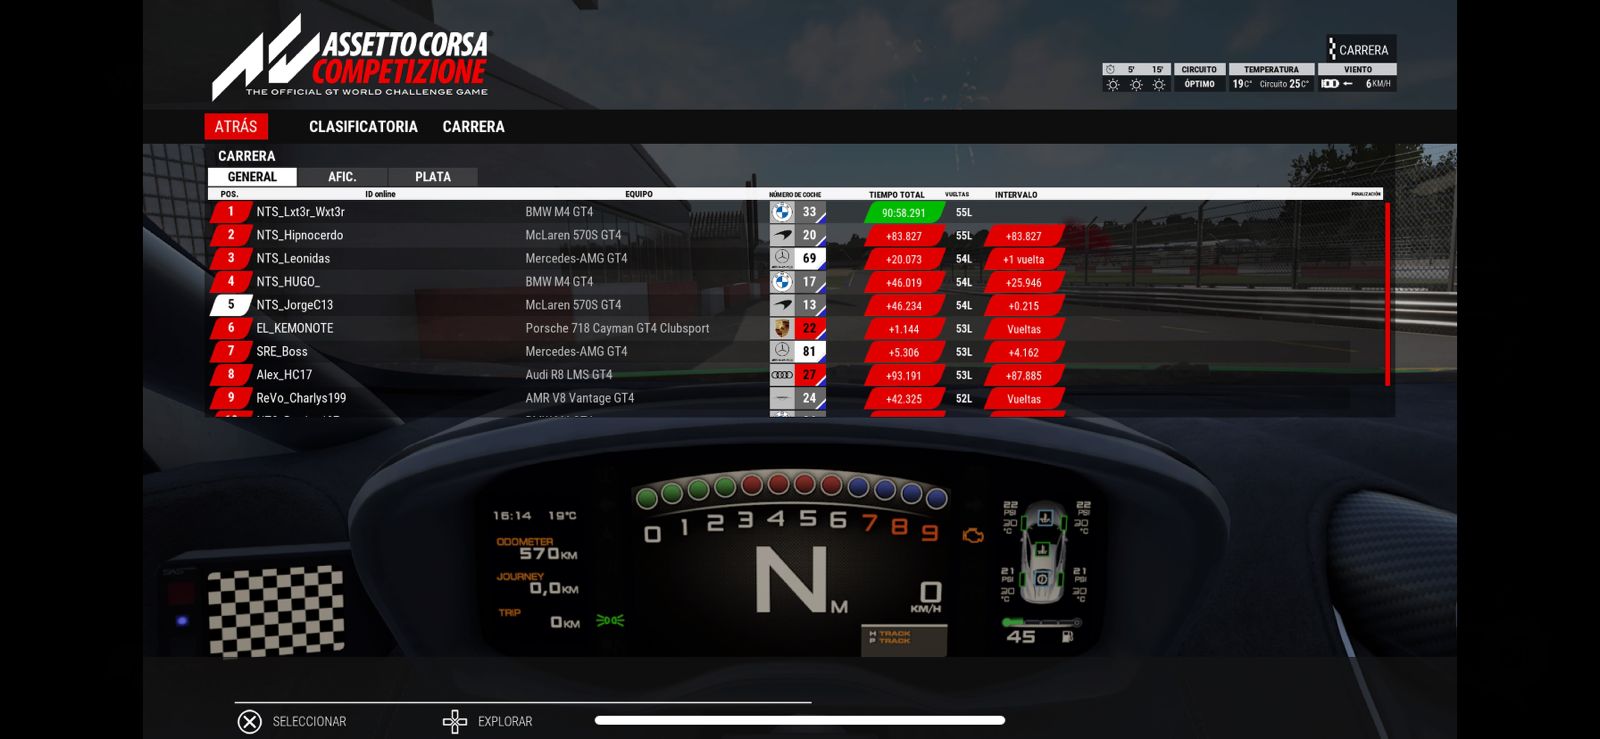
Task: Click the red results list scrollbar
Action: tap(1388, 294)
